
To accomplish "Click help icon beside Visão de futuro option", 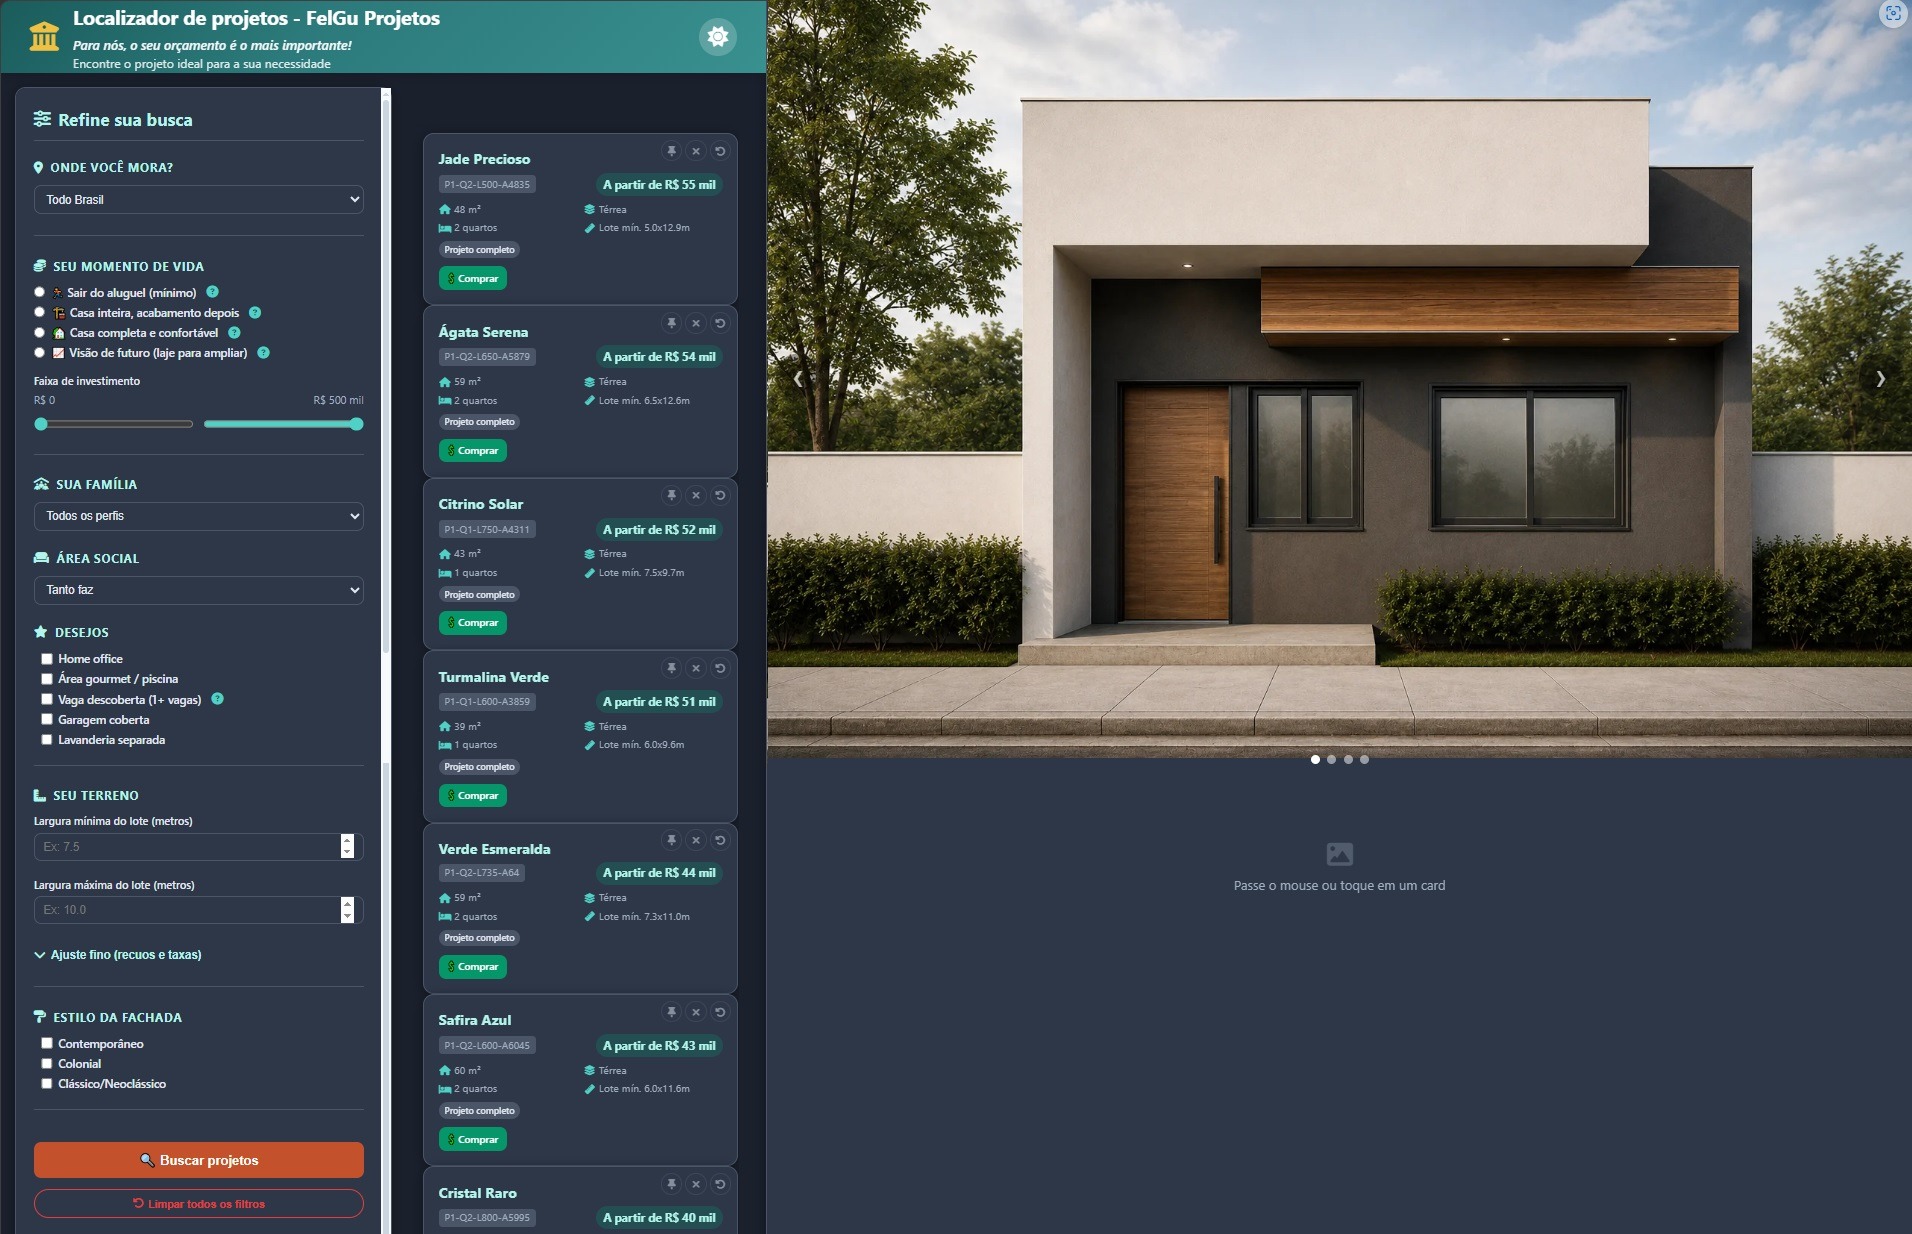I will (263, 352).
